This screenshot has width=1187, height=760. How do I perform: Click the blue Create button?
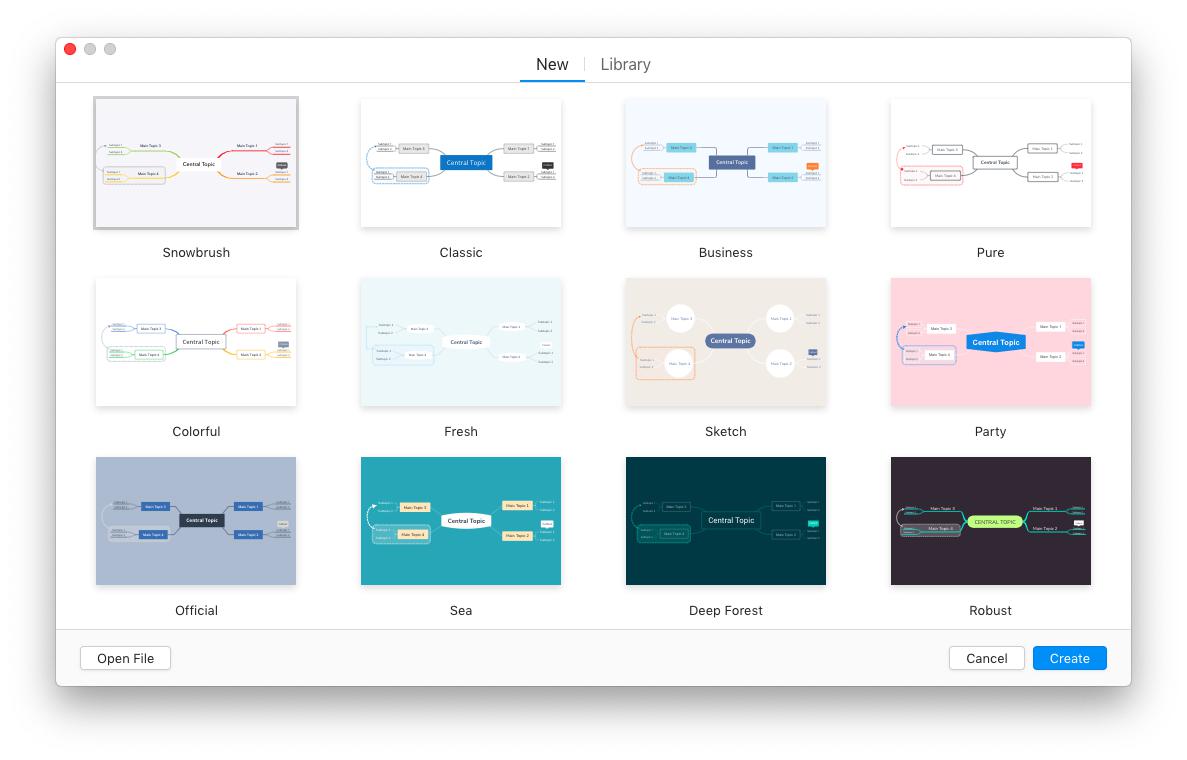pos(1070,659)
